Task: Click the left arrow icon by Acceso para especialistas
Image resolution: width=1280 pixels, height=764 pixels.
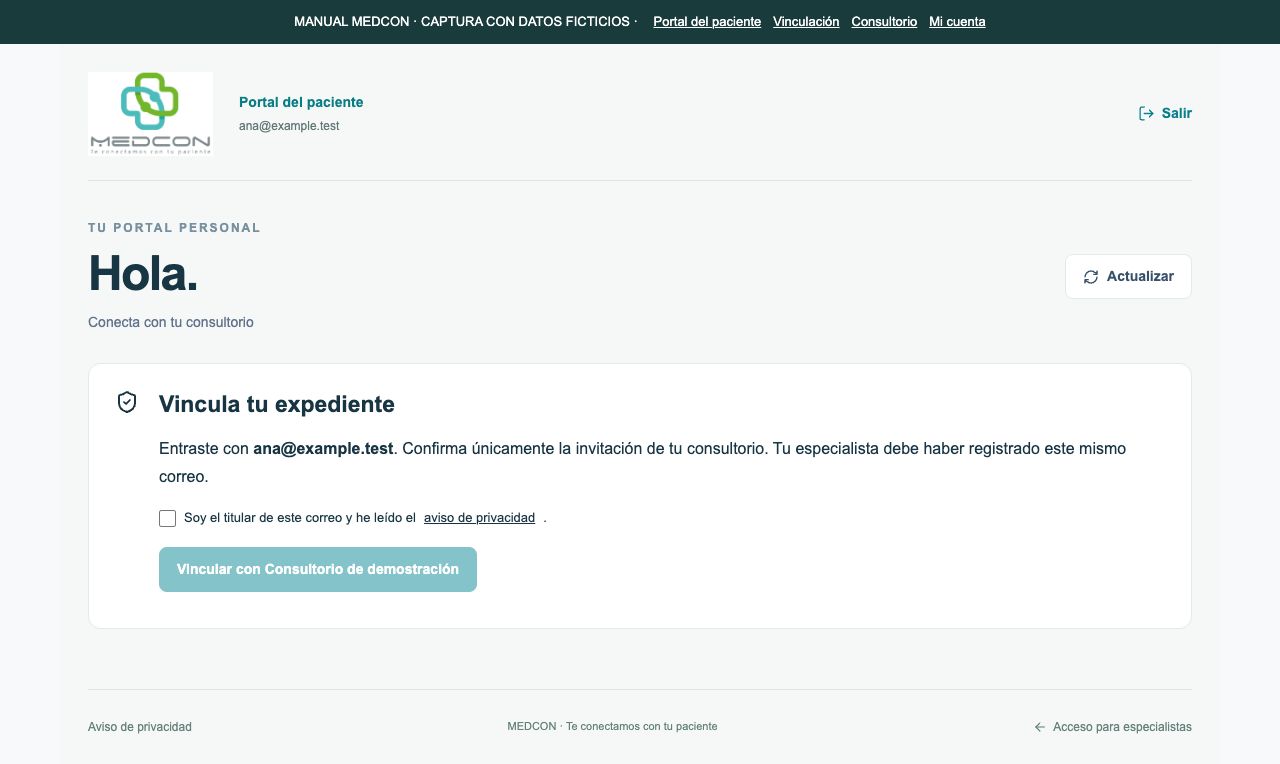Action: 1040,727
